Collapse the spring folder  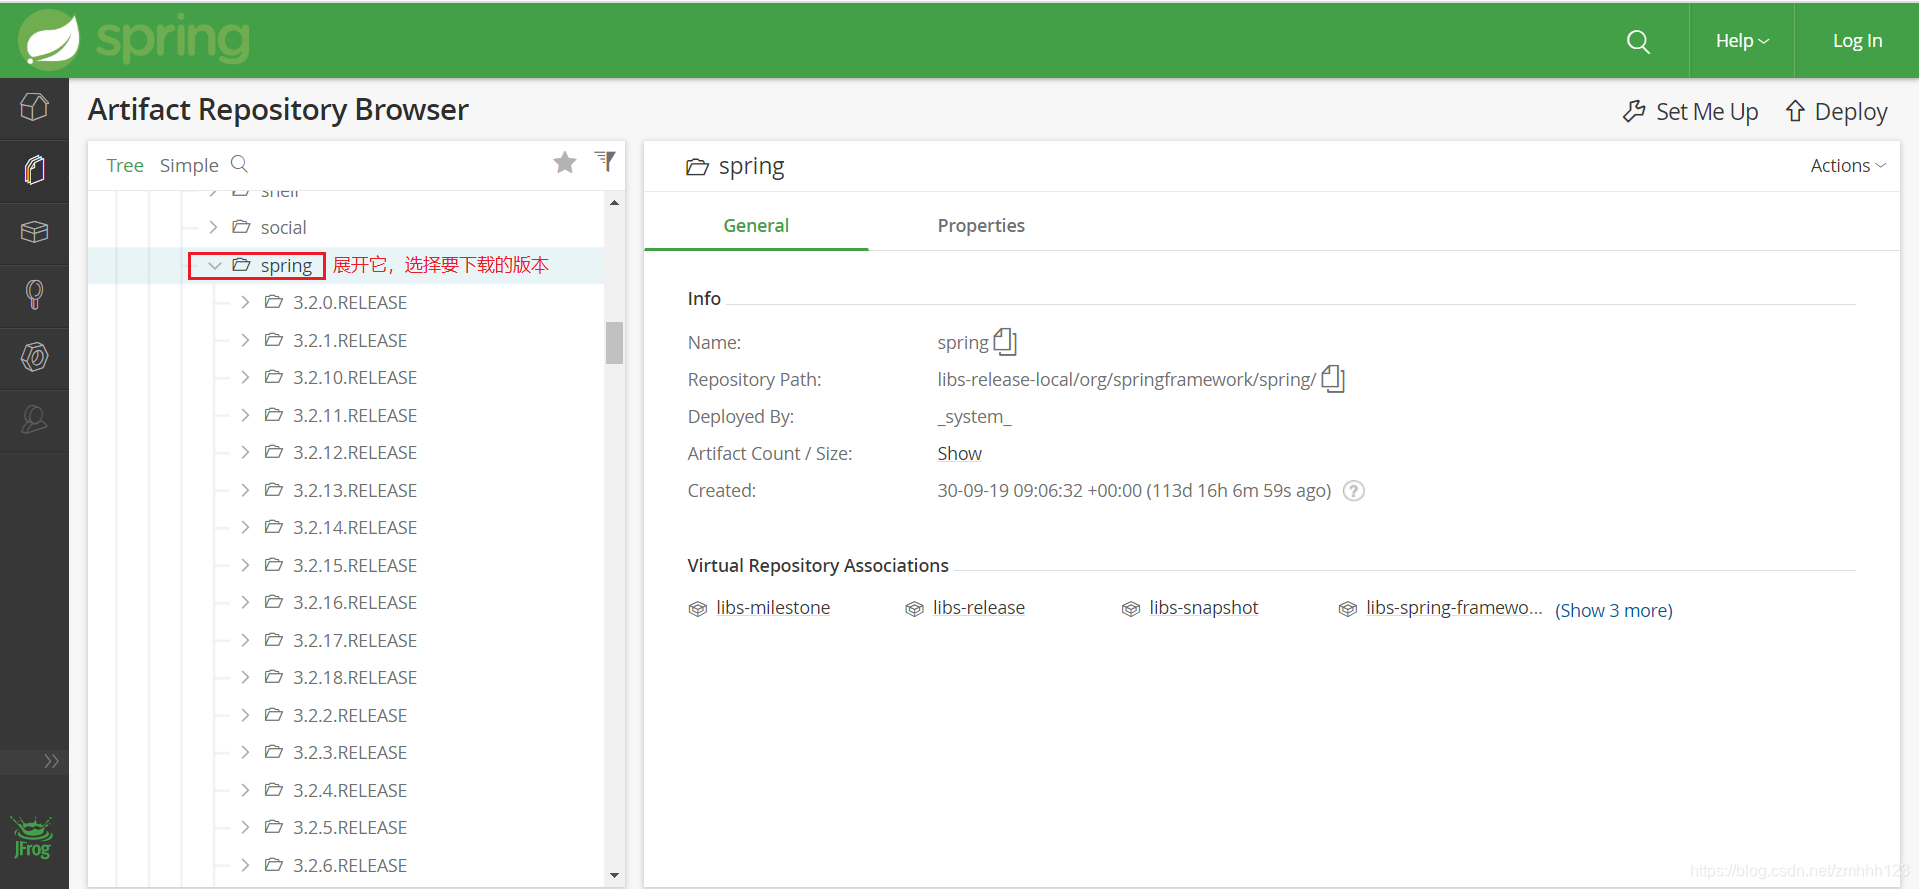[x=214, y=265]
